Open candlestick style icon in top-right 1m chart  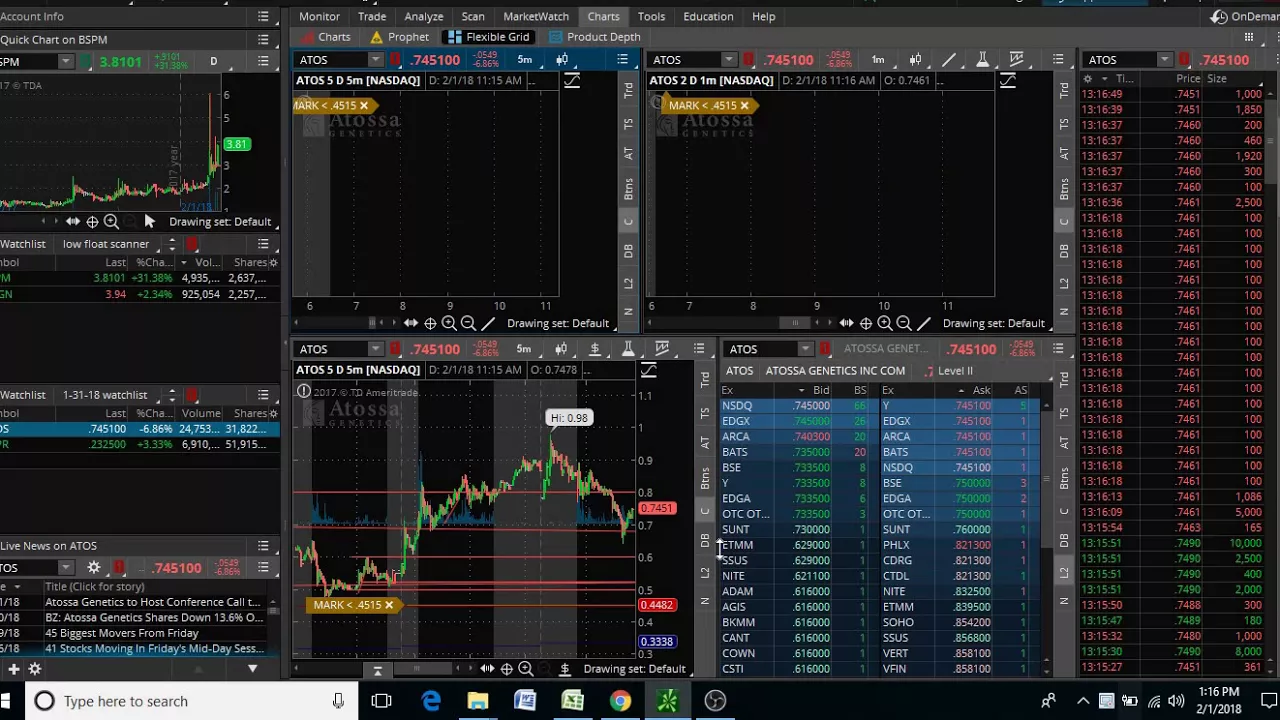coord(915,60)
